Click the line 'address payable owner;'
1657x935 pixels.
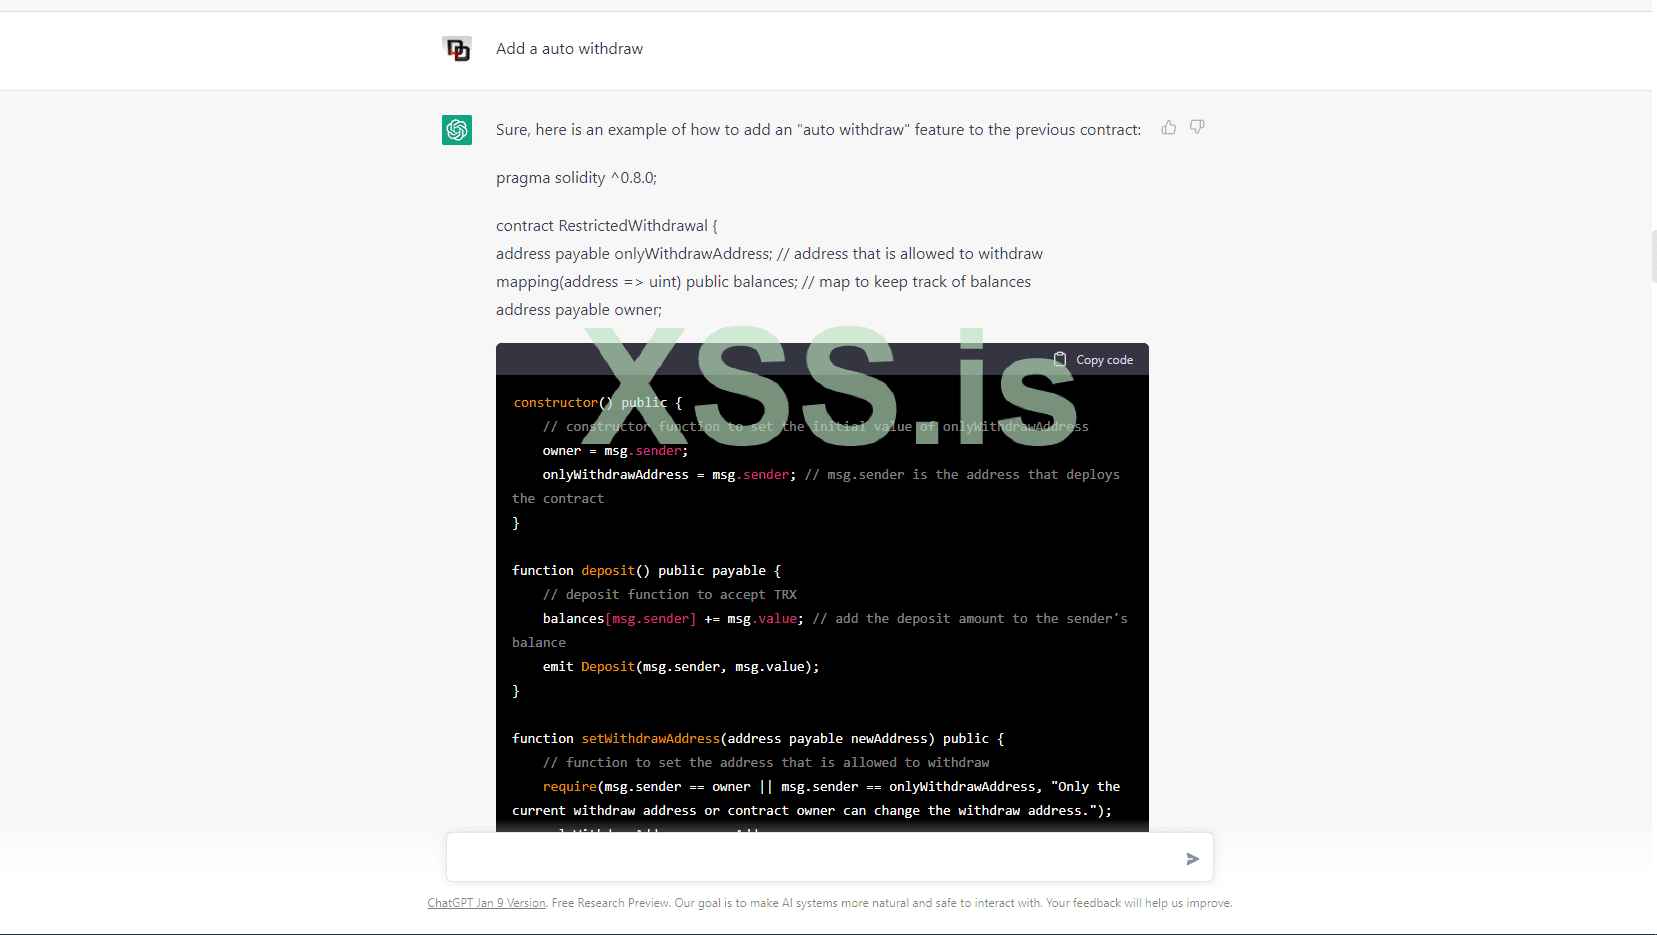click(x=579, y=310)
